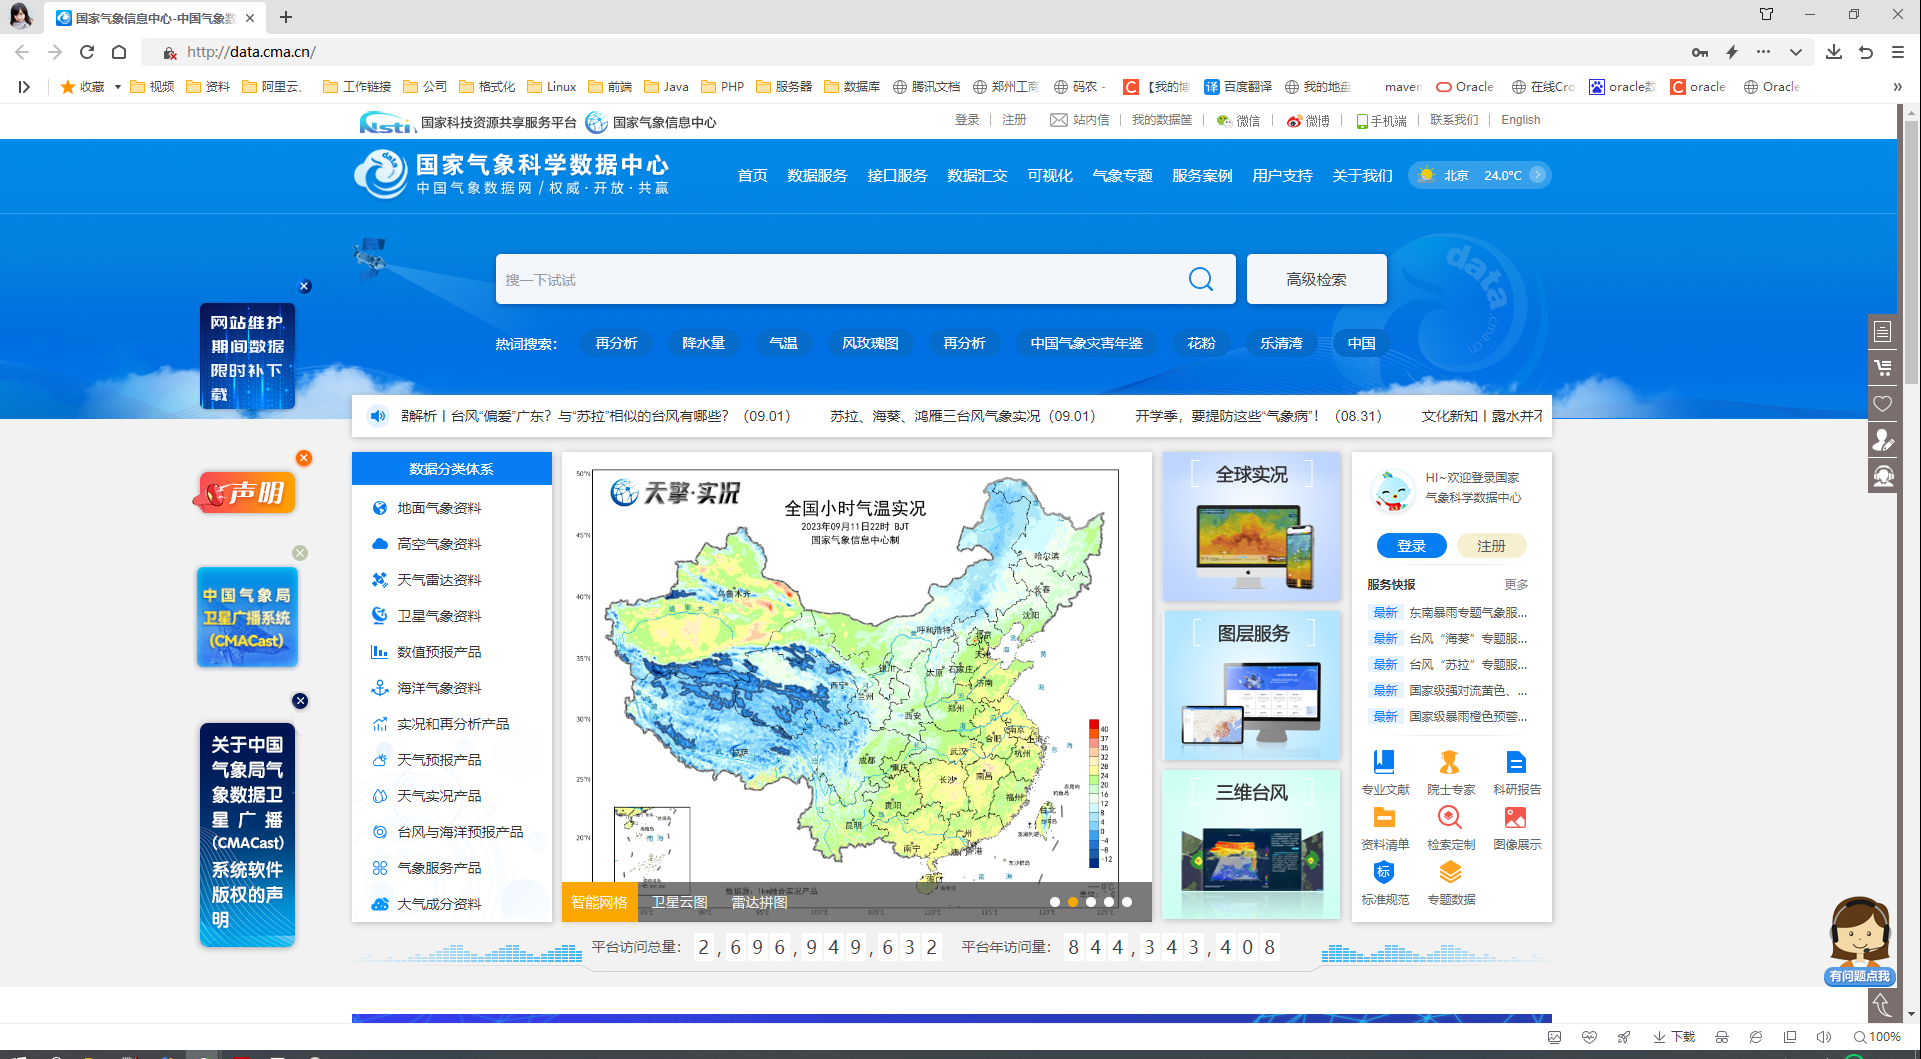Click the blue 登录 button
The width and height of the screenshot is (1921, 1059).
(1412, 546)
